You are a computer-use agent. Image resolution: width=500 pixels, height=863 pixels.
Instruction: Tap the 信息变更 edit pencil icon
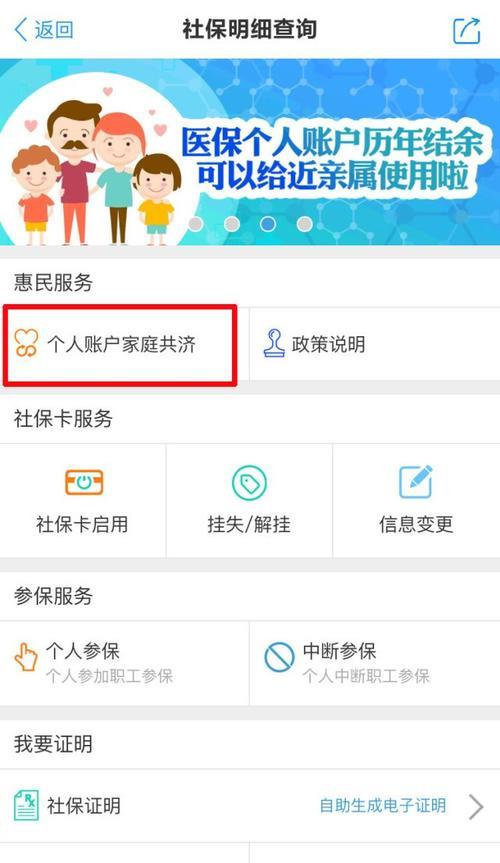[415, 482]
